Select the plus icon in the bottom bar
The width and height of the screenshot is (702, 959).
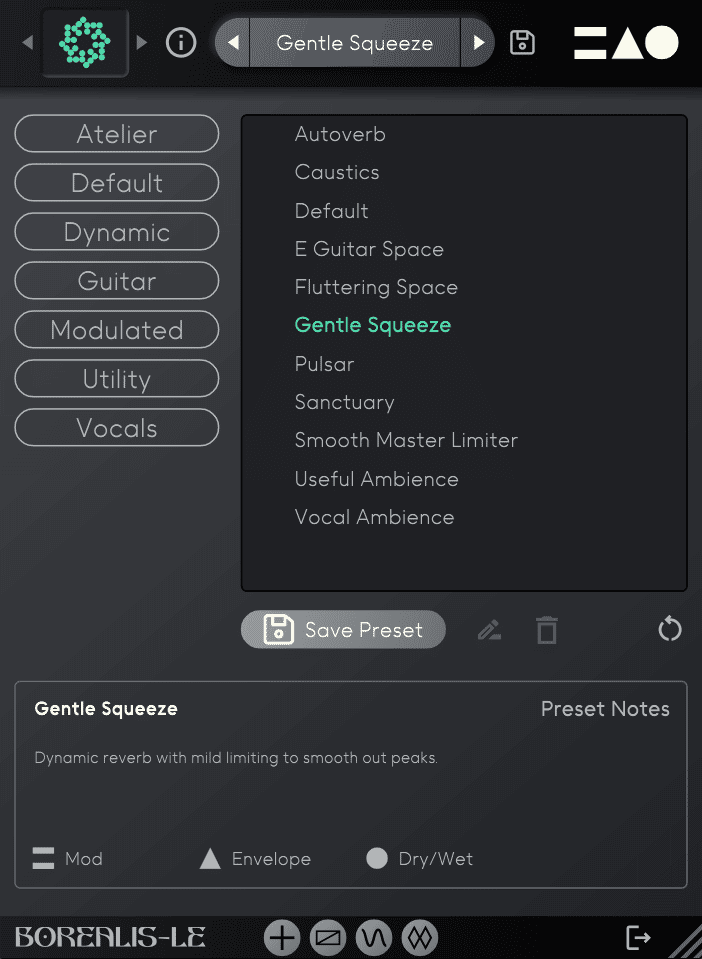282,937
